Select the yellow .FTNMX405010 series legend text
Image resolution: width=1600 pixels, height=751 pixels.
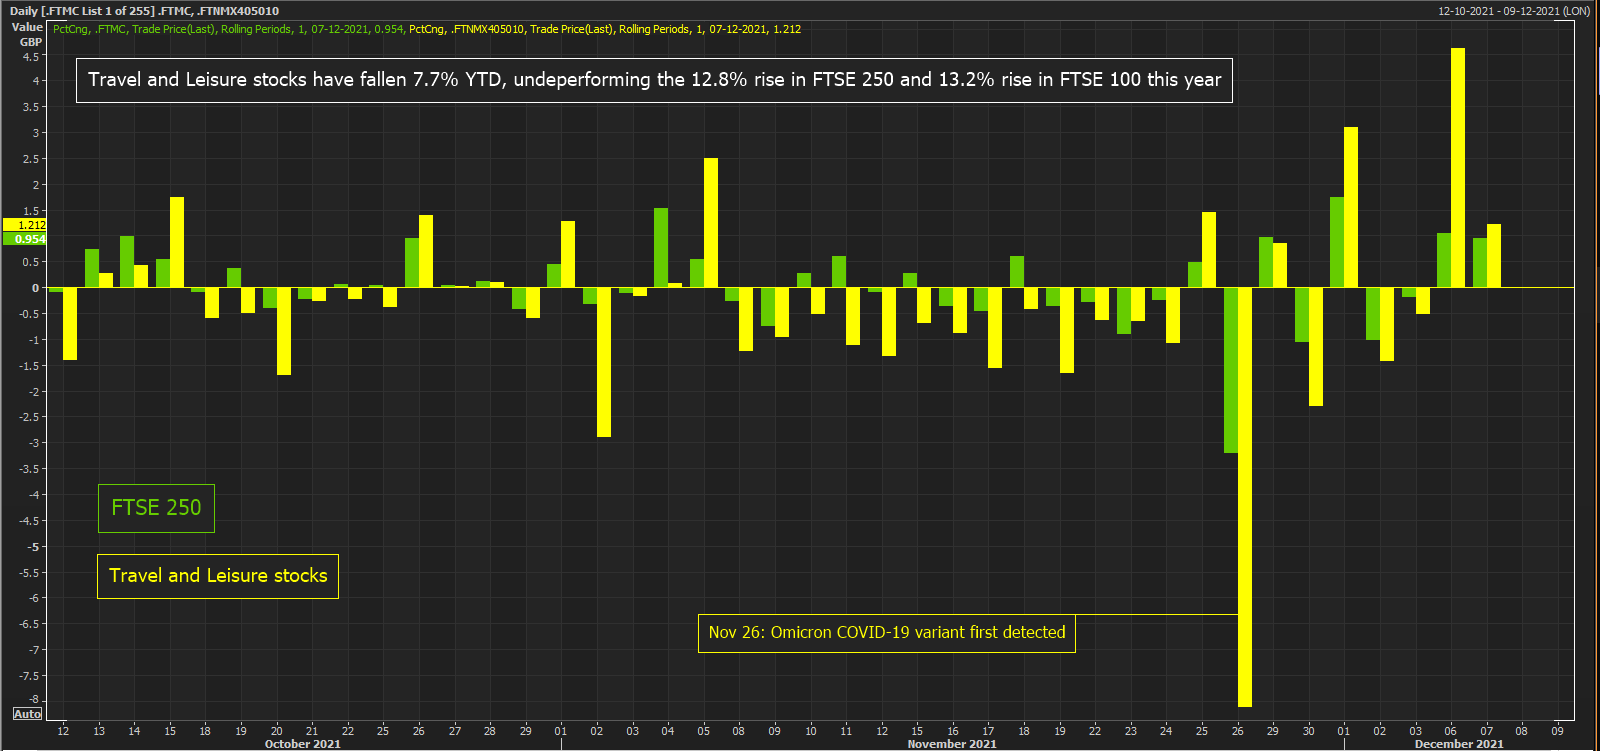tap(605, 29)
